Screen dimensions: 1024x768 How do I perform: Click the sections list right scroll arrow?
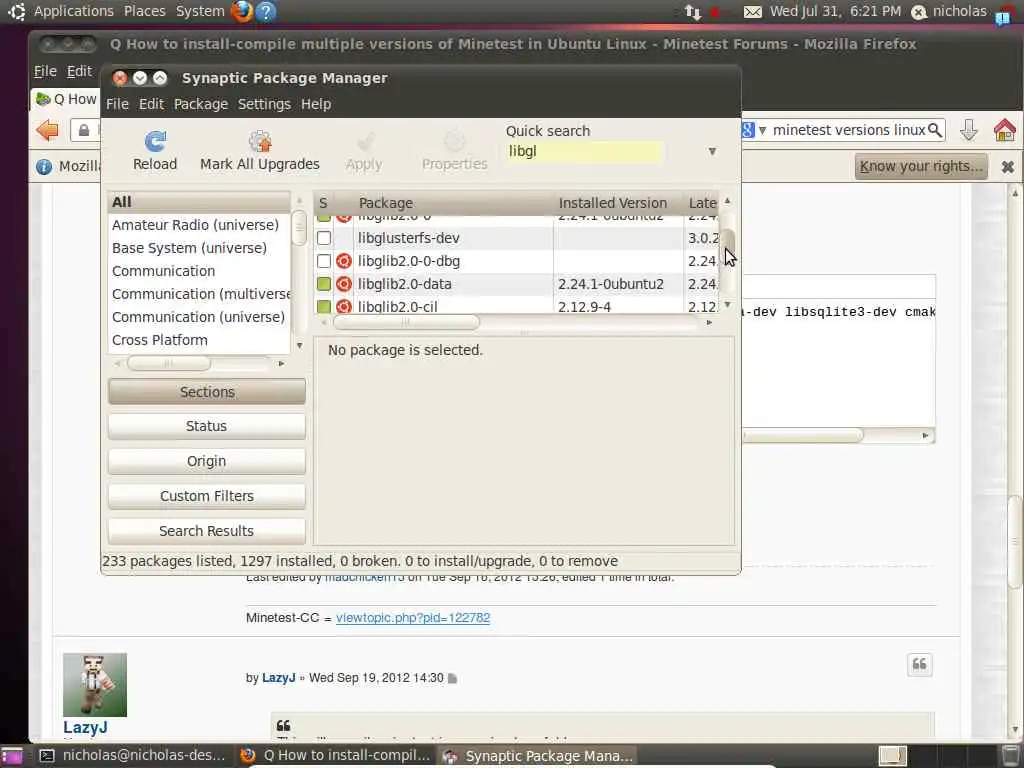281,363
